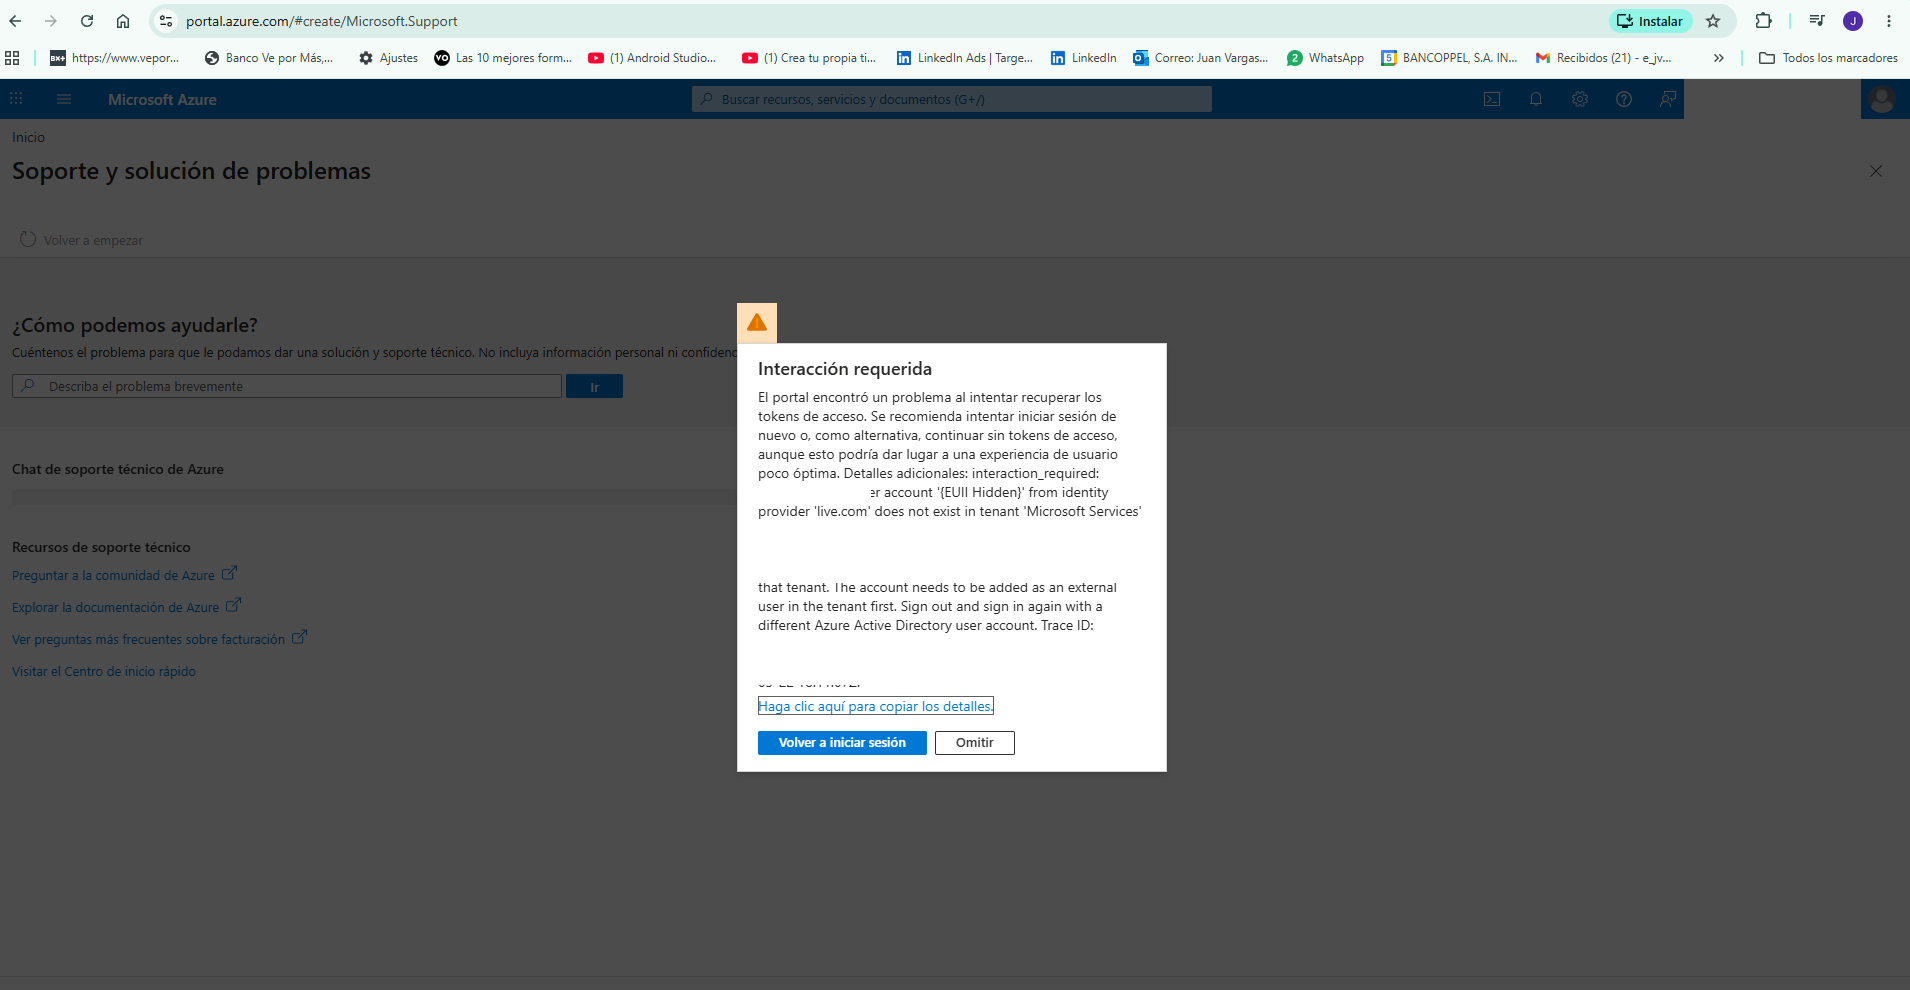The image size is (1910, 990).
Task: Launch Azure Cloud Shell icon
Action: pos(1492,99)
